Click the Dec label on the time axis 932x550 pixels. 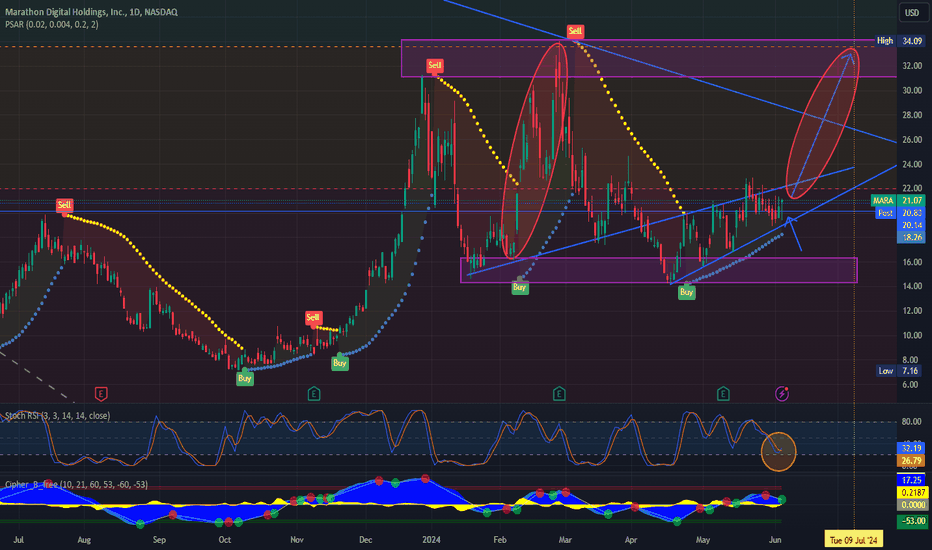tap(366, 540)
